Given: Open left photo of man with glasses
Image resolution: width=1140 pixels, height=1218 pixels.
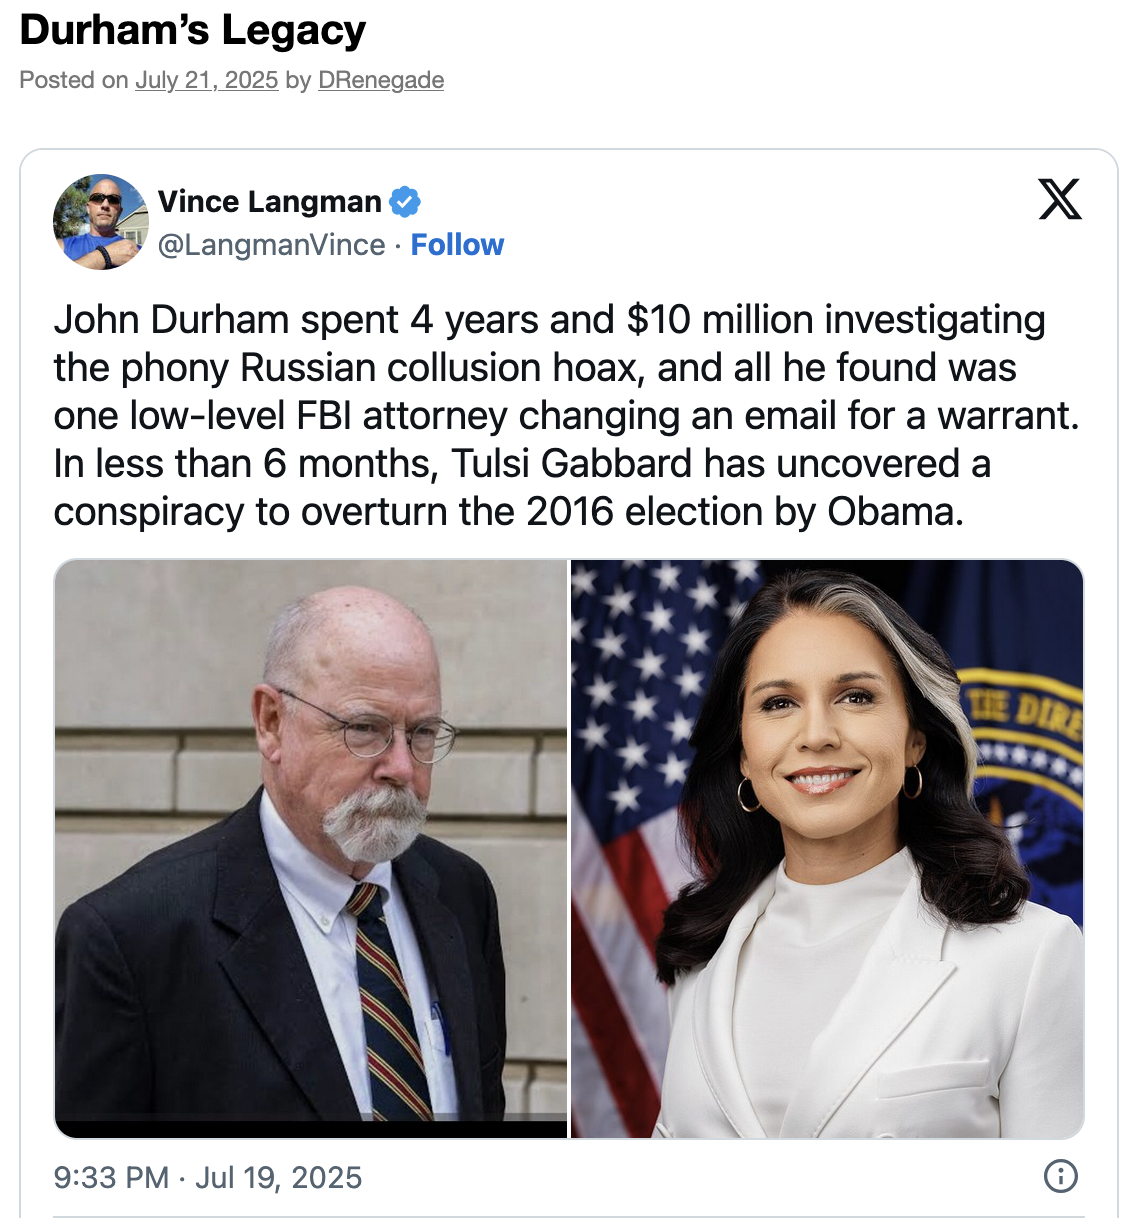Looking at the screenshot, I should pyautogui.click(x=311, y=848).
